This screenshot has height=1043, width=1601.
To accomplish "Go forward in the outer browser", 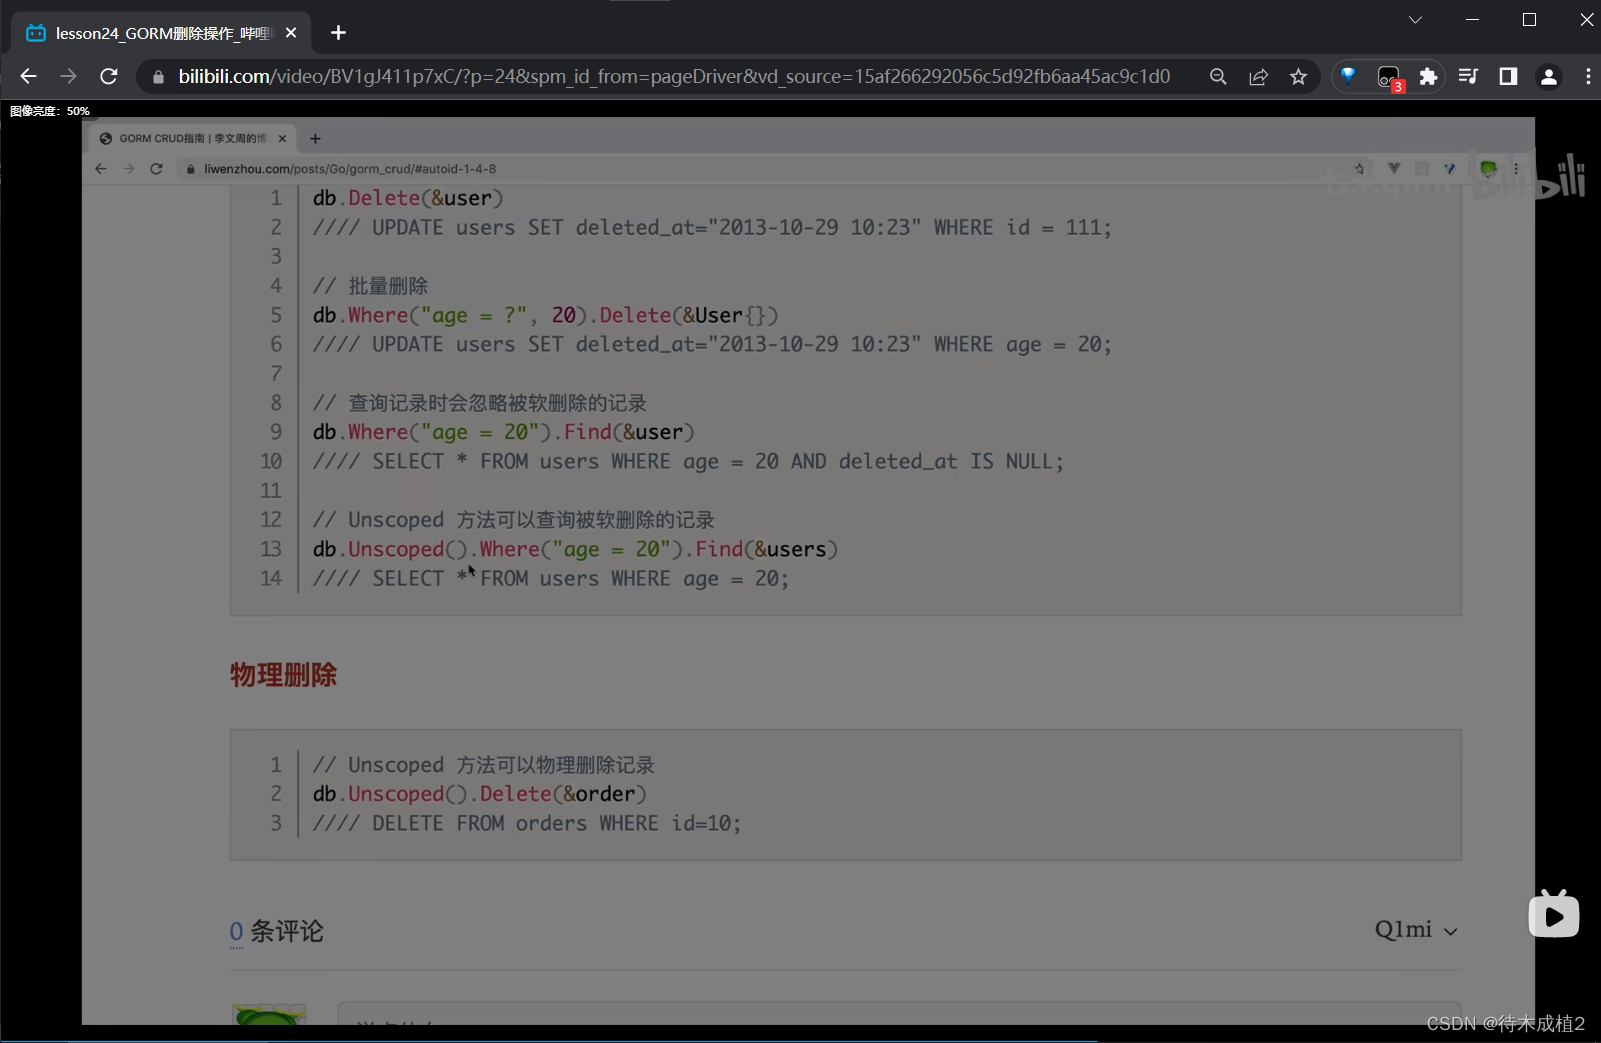I will click(68, 76).
